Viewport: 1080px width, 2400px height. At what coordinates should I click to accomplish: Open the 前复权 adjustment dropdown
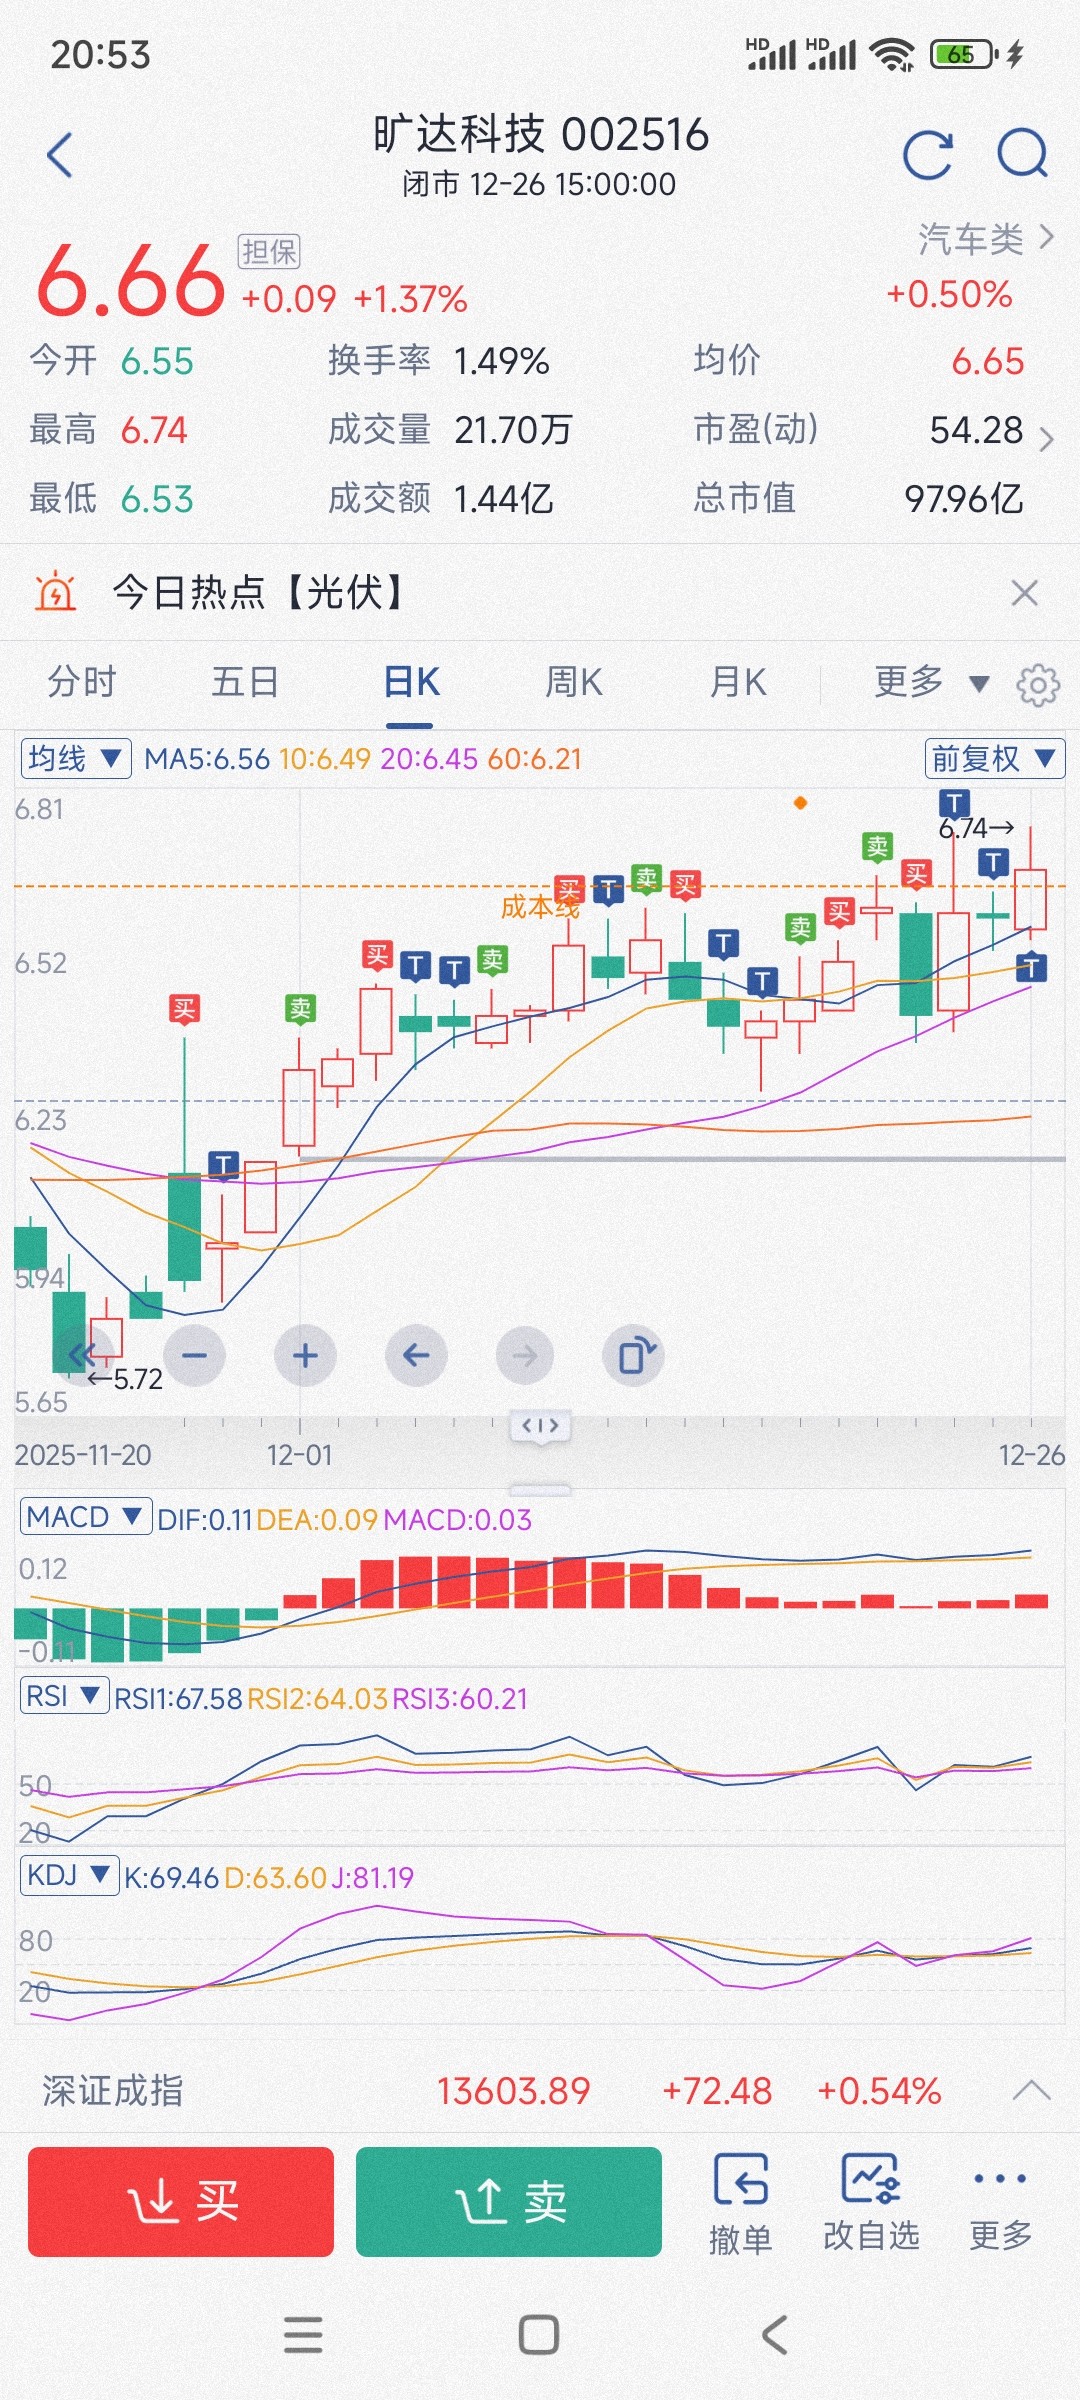click(994, 759)
